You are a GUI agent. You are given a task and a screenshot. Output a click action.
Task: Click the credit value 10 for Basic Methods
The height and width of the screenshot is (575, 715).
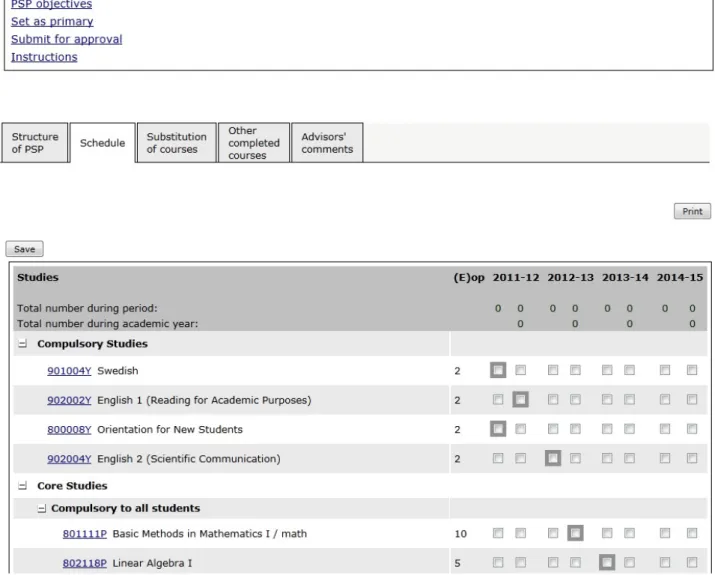[461, 534]
